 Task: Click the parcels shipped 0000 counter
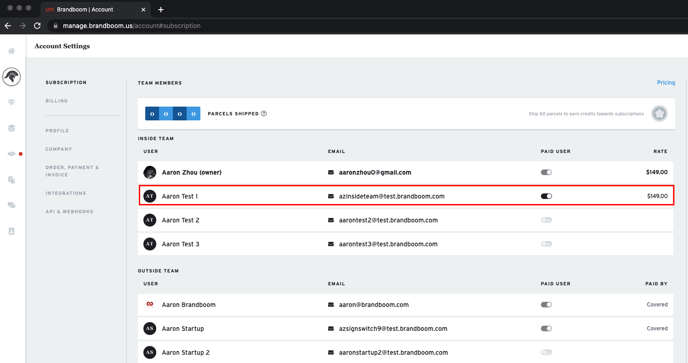(172, 114)
